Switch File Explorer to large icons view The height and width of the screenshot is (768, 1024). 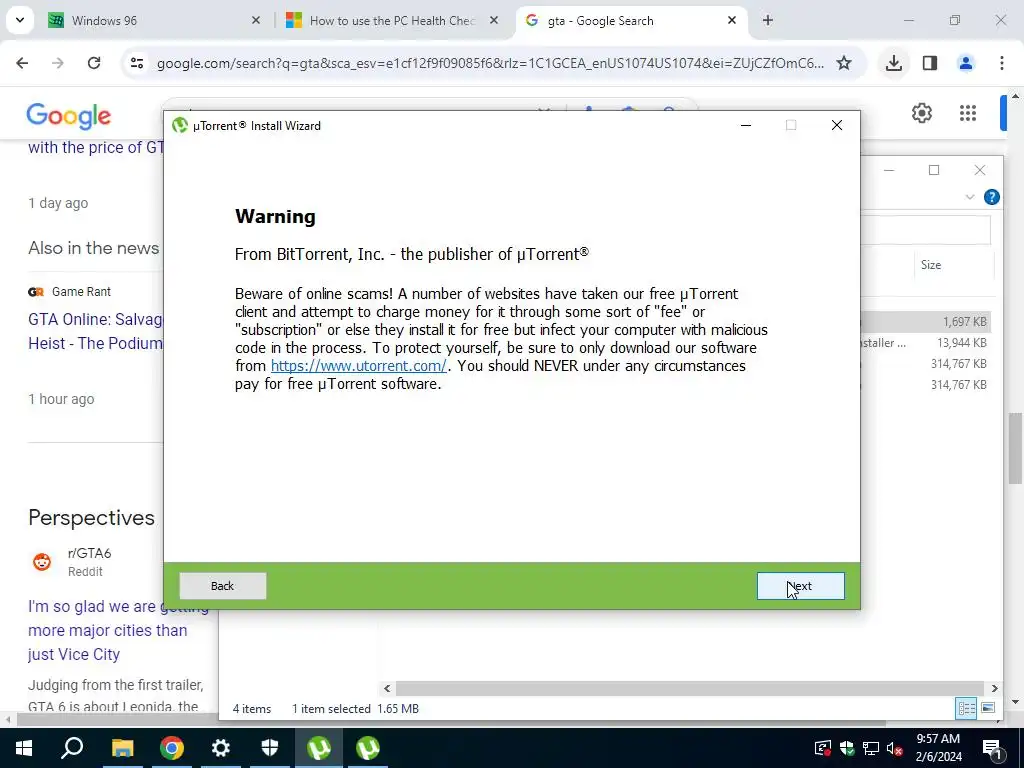988,708
